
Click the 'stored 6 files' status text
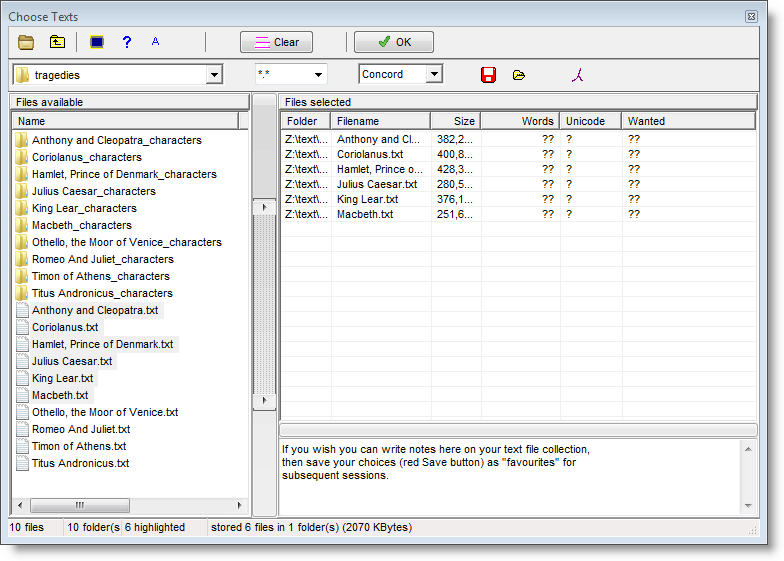coord(311,528)
